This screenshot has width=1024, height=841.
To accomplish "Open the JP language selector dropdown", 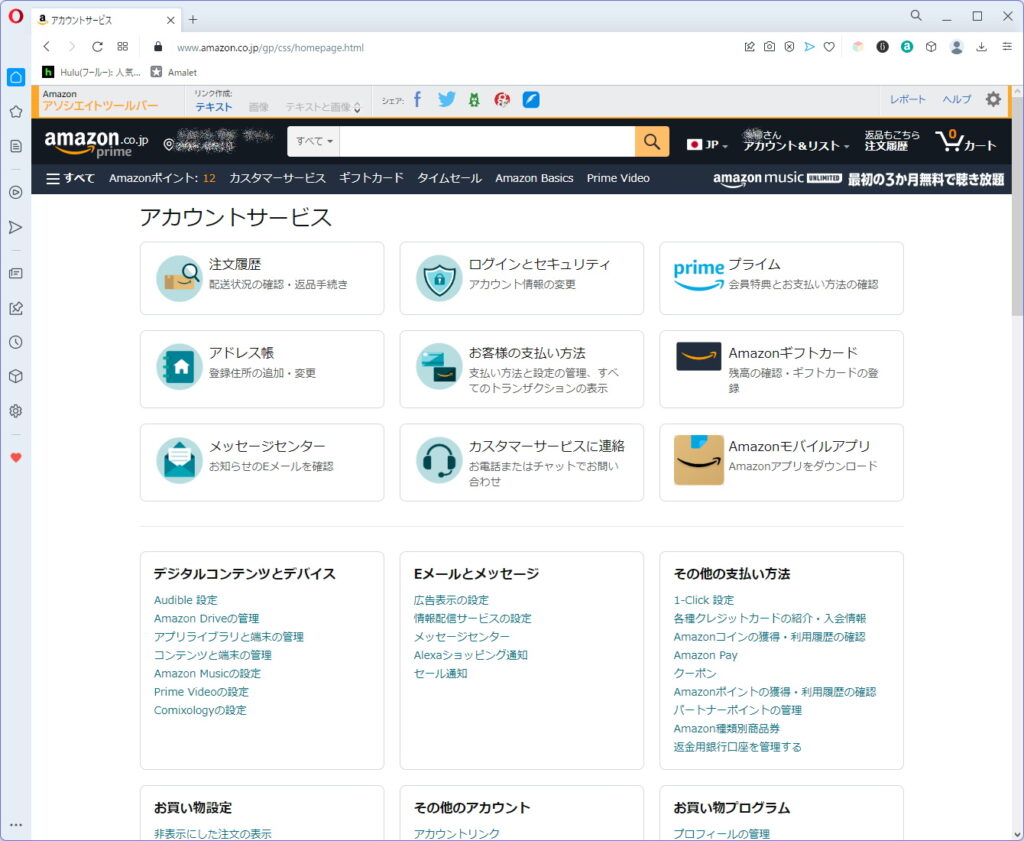I will 707,144.
